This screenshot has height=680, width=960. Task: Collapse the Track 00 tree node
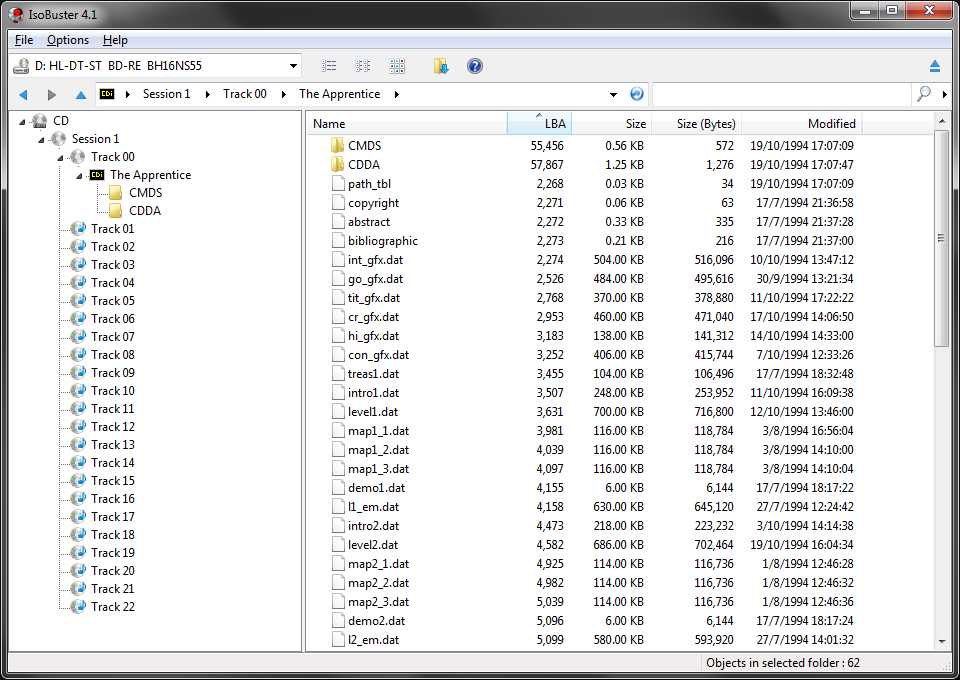60,157
